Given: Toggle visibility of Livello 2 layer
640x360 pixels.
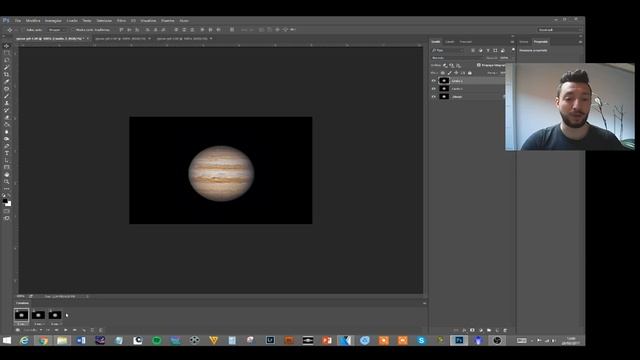Looking at the screenshot, I should tap(433, 81).
